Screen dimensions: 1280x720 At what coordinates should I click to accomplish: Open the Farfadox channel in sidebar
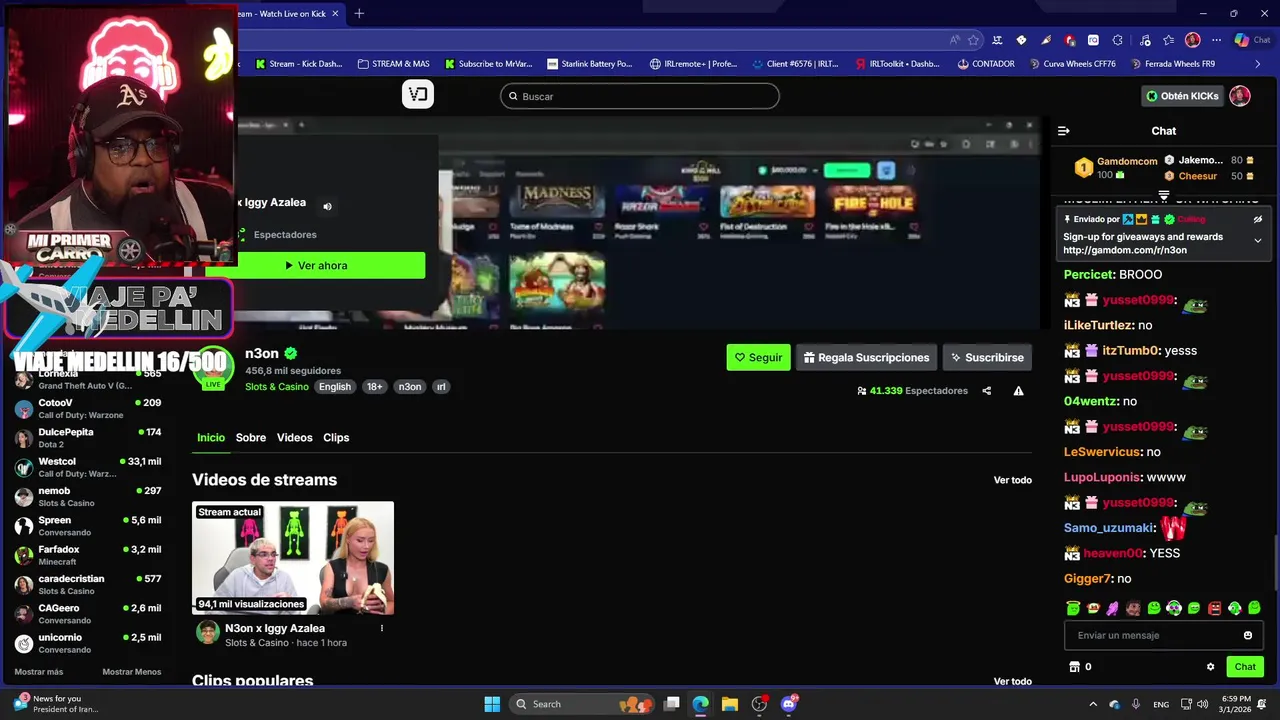[x=88, y=555]
